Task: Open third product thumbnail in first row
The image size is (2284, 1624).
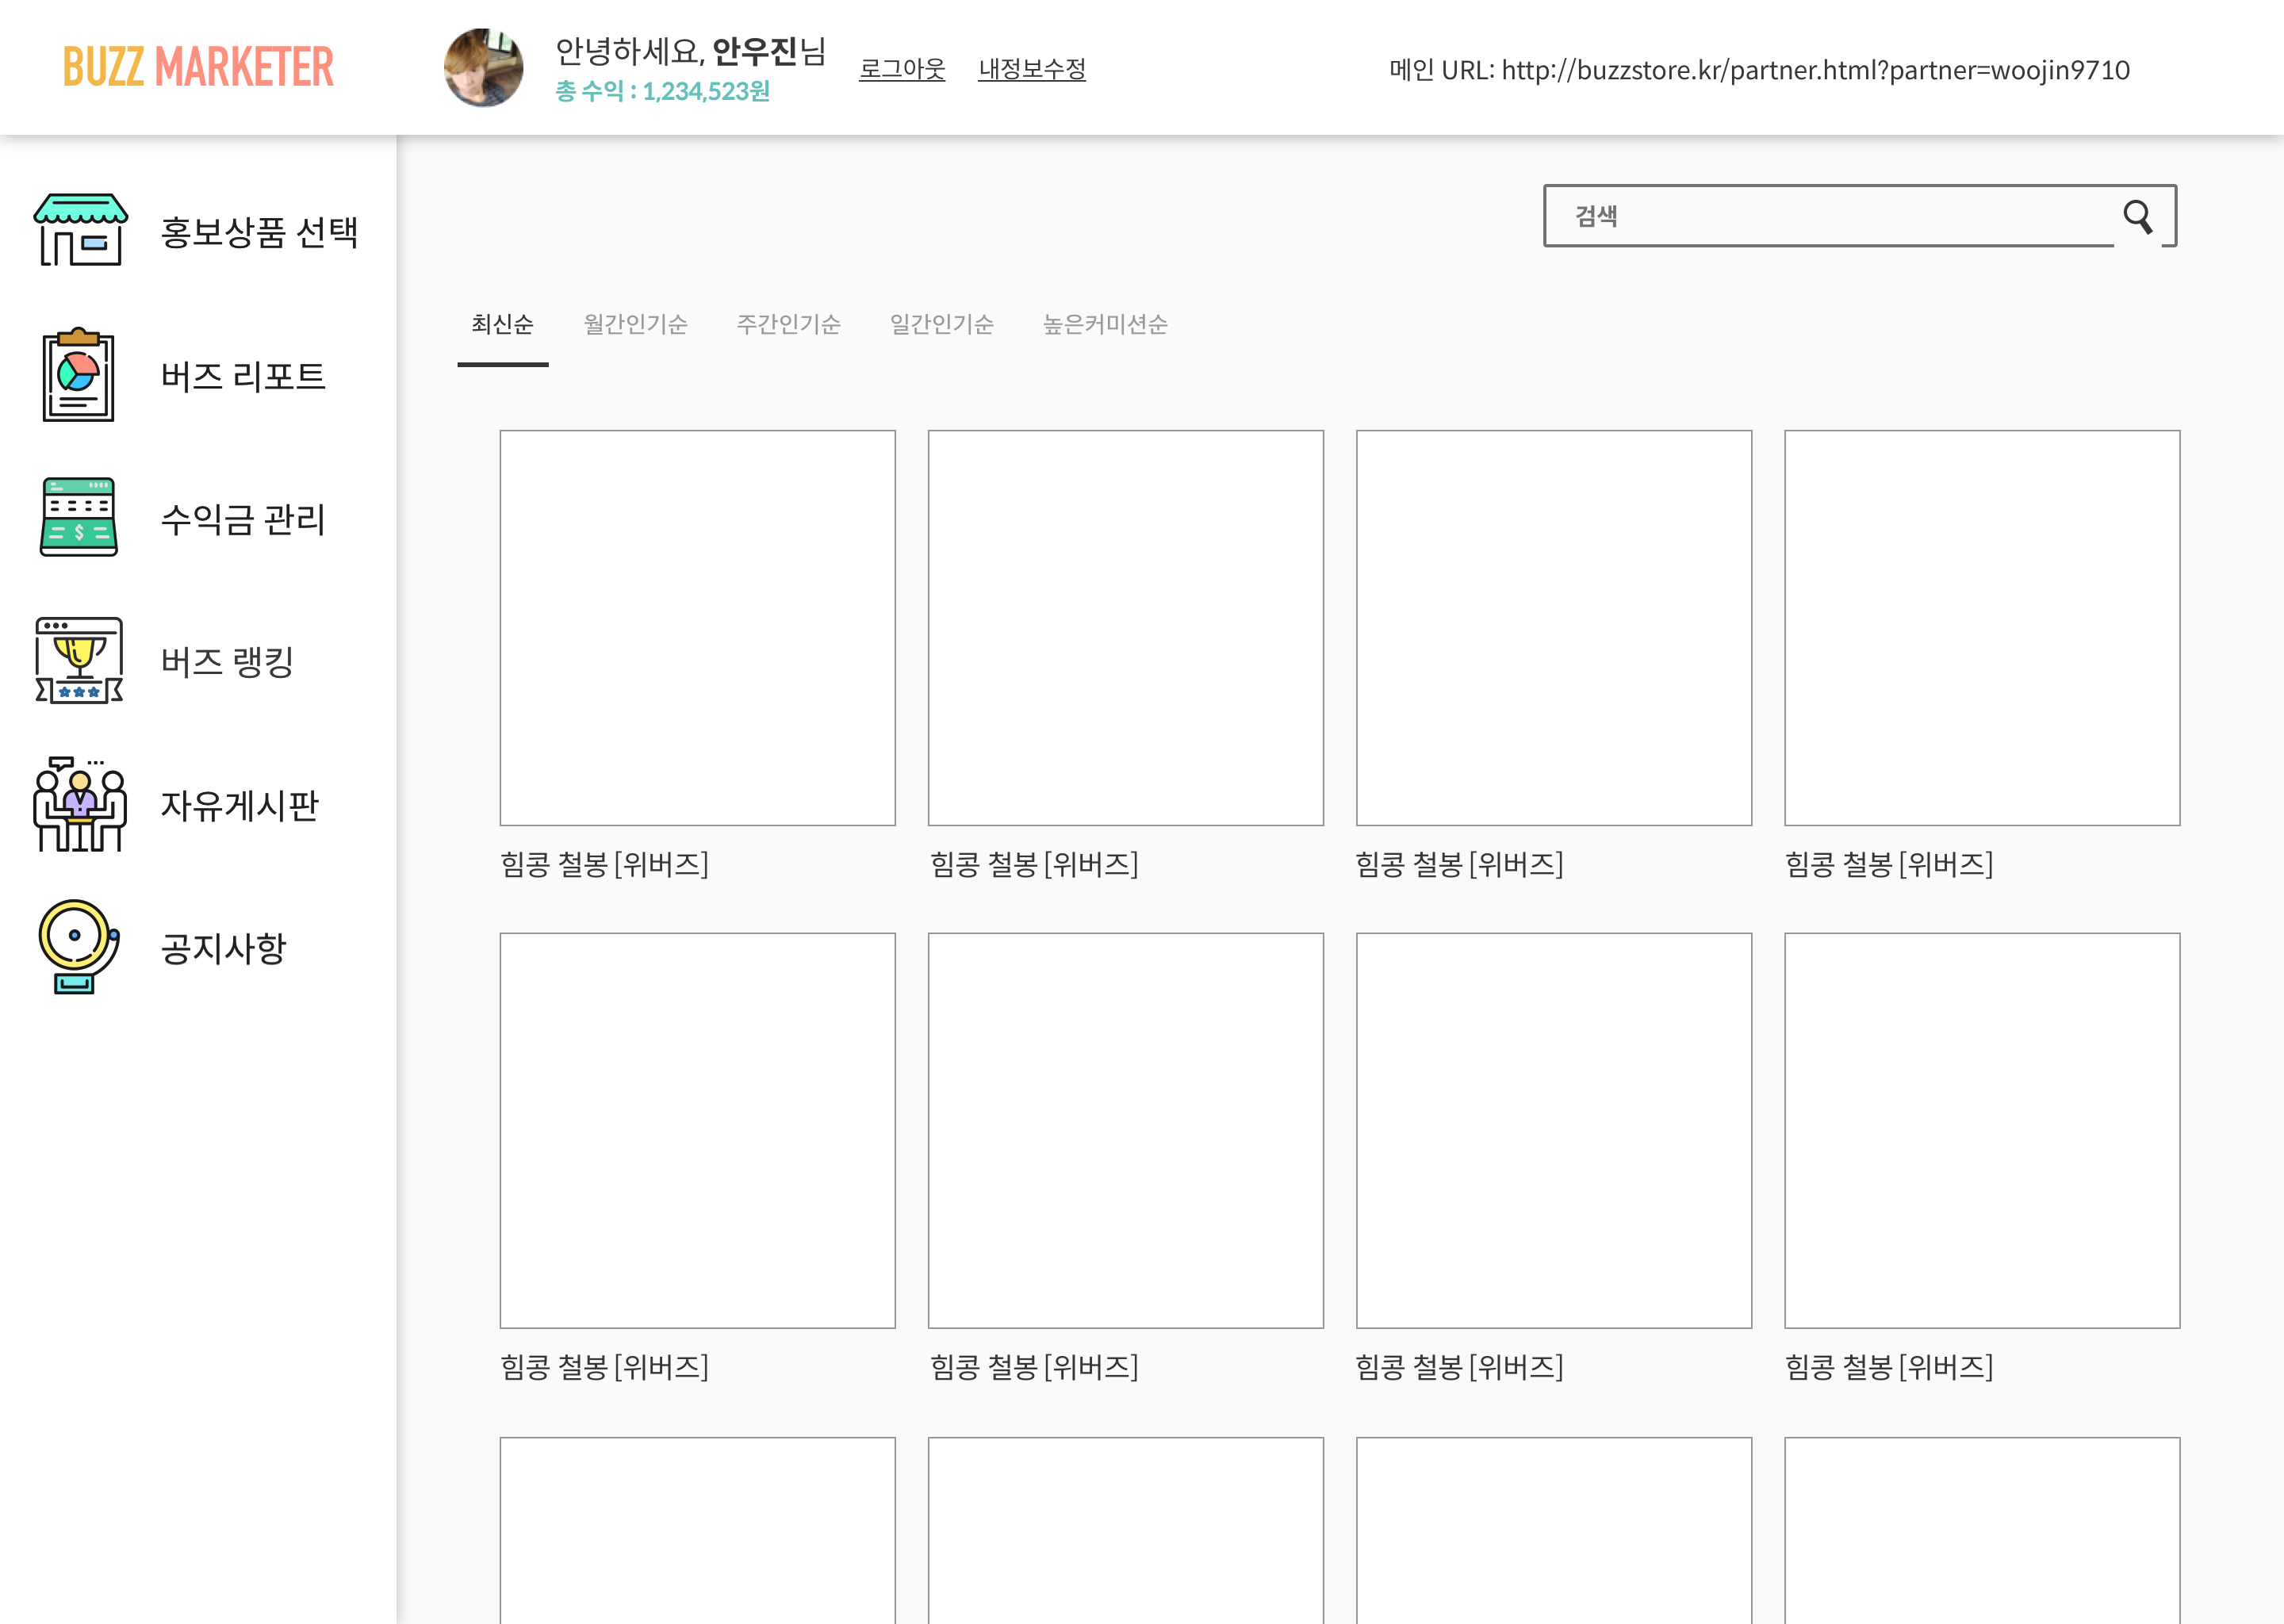Action: click(x=1554, y=628)
